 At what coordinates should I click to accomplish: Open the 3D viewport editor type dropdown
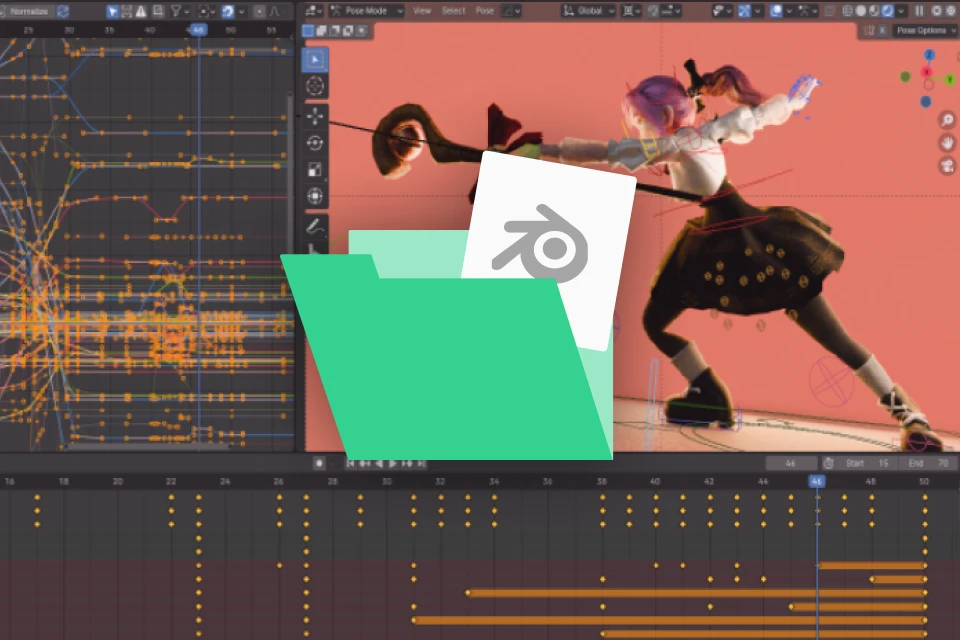click(x=313, y=11)
